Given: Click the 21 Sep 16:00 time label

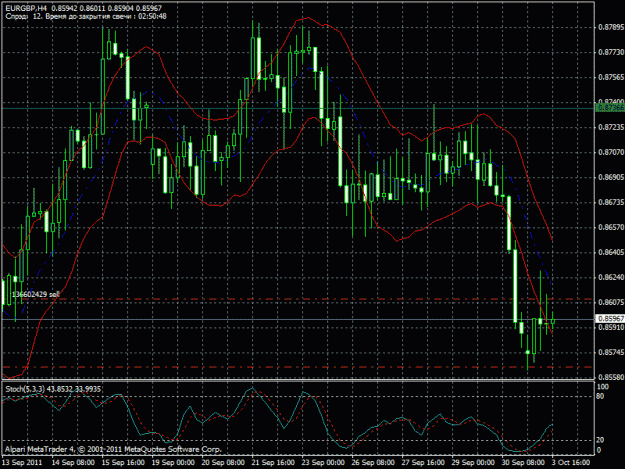Looking at the screenshot, I should [273, 463].
